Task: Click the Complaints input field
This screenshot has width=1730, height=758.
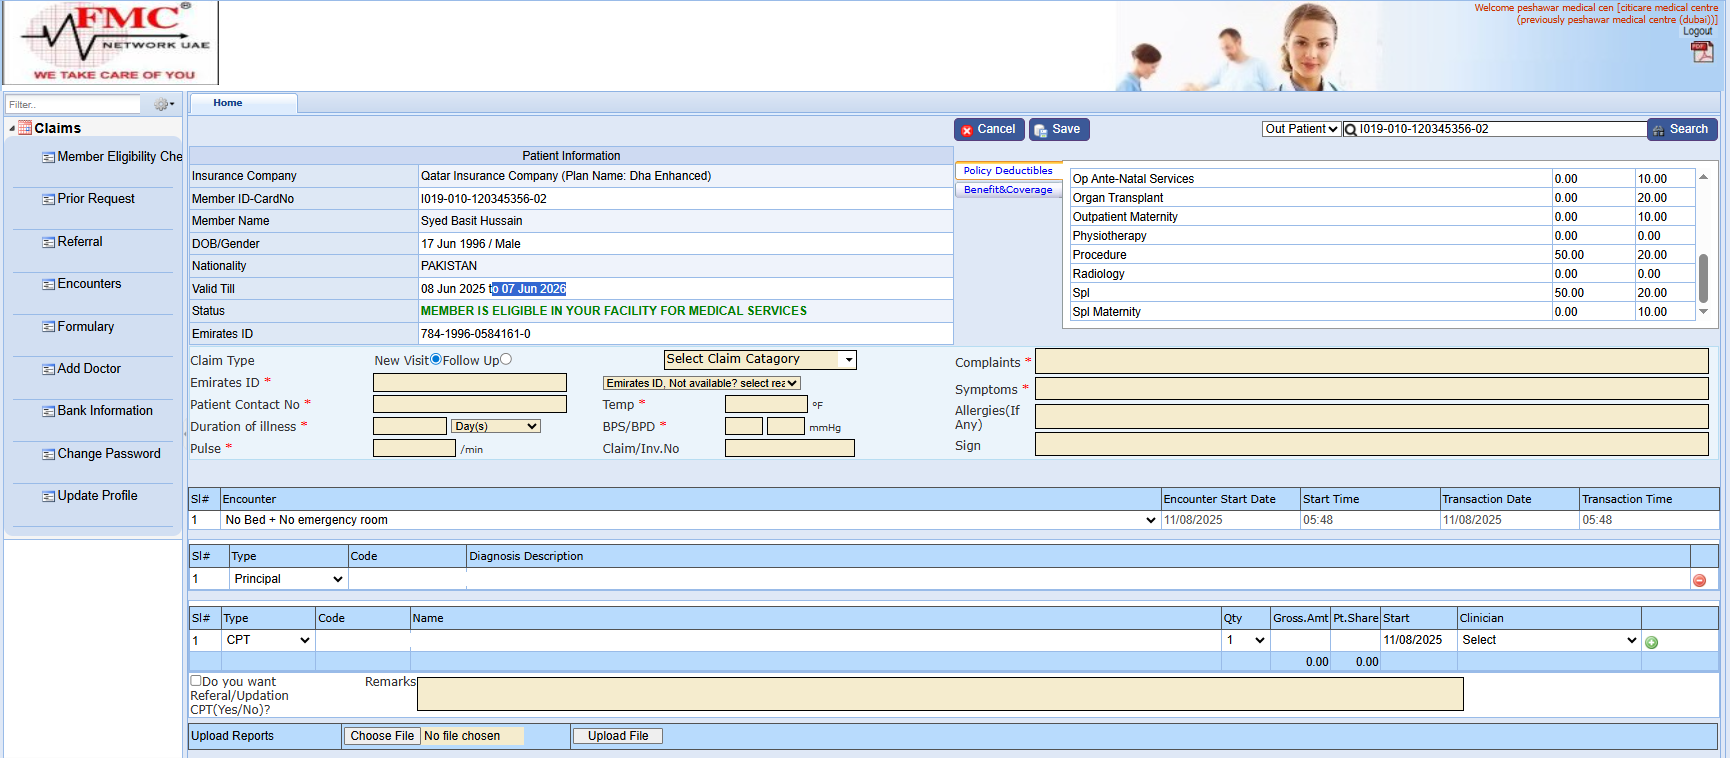Action: [1371, 361]
